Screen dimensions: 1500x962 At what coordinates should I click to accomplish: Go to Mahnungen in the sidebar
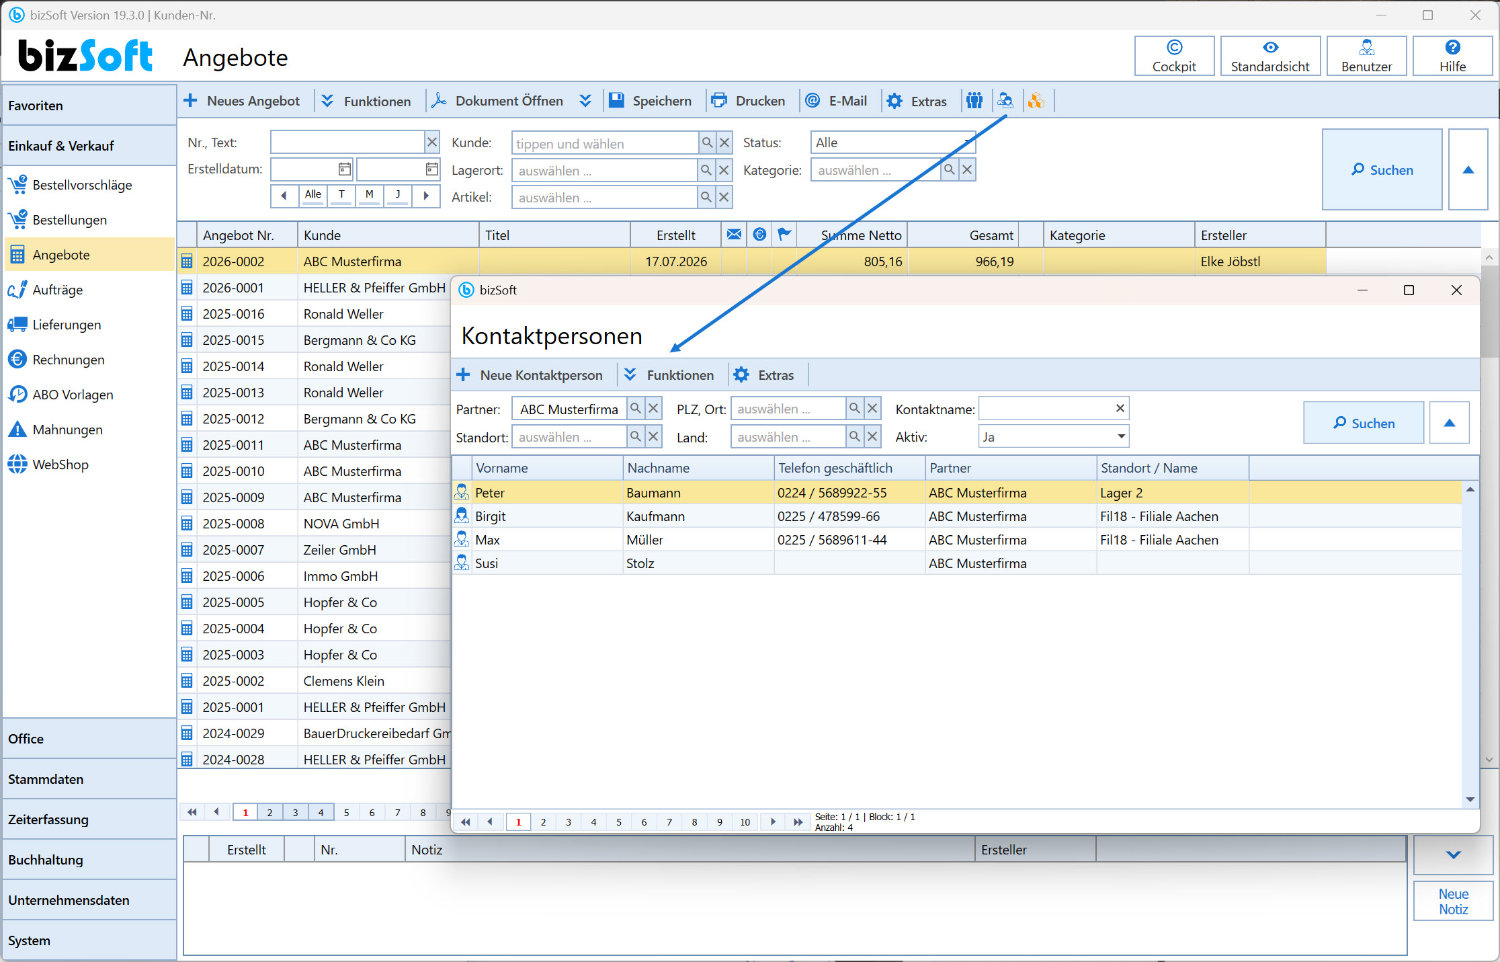click(x=88, y=430)
